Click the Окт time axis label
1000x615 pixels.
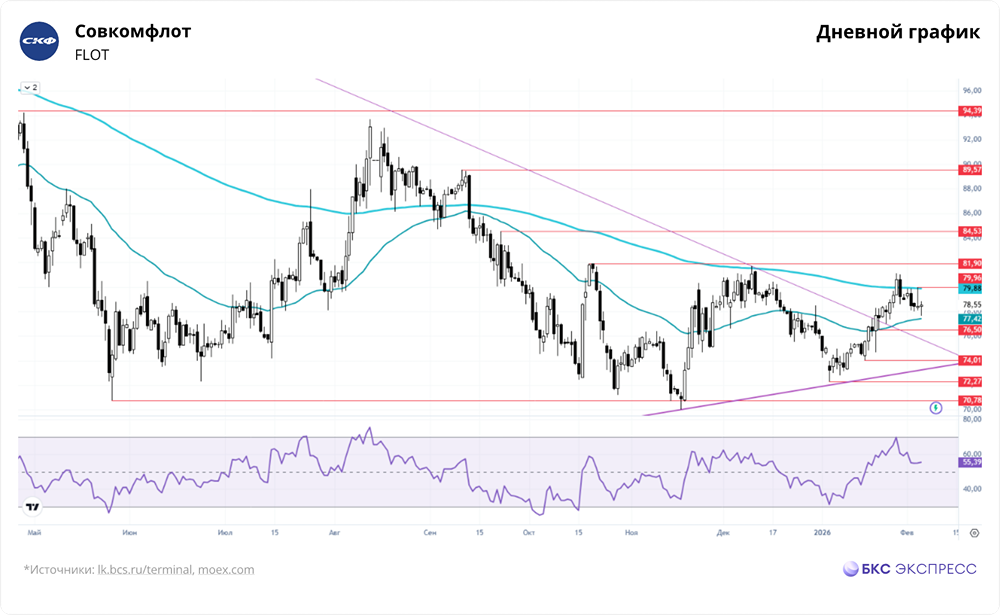pos(529,532)
